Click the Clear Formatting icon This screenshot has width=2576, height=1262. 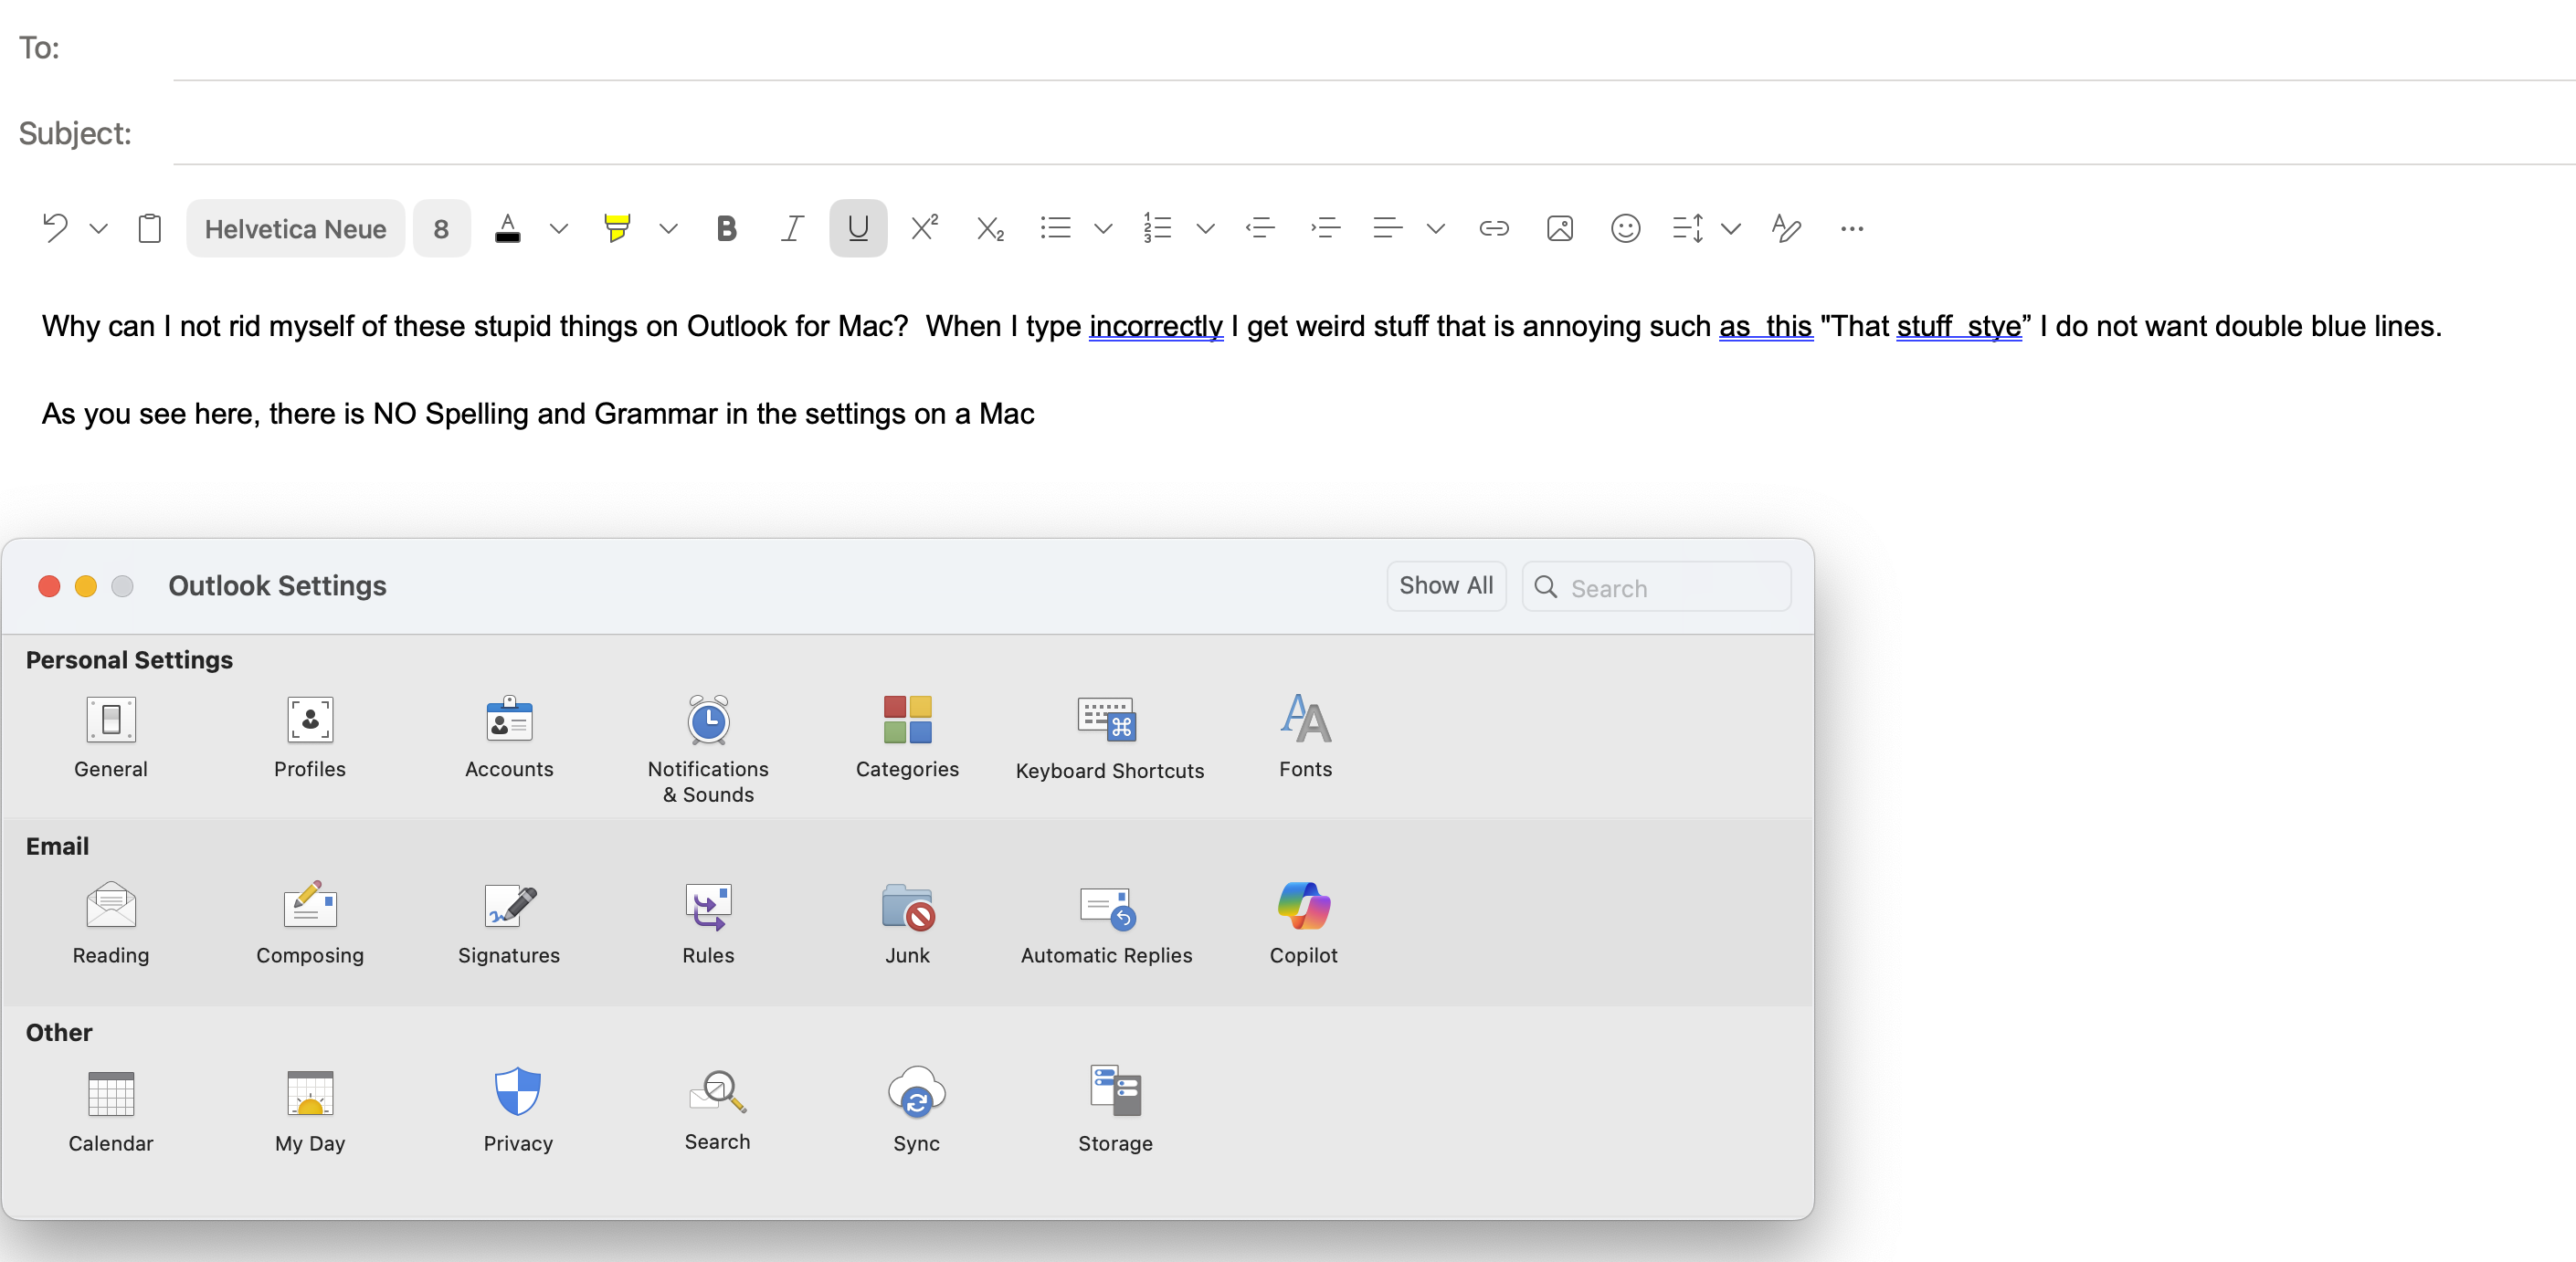(1786, 228)
